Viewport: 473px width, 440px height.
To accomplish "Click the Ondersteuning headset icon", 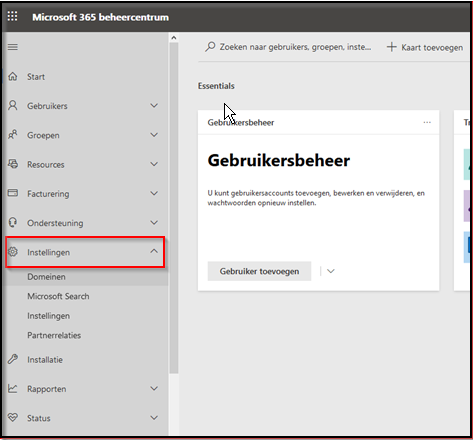I will (13, 222).
